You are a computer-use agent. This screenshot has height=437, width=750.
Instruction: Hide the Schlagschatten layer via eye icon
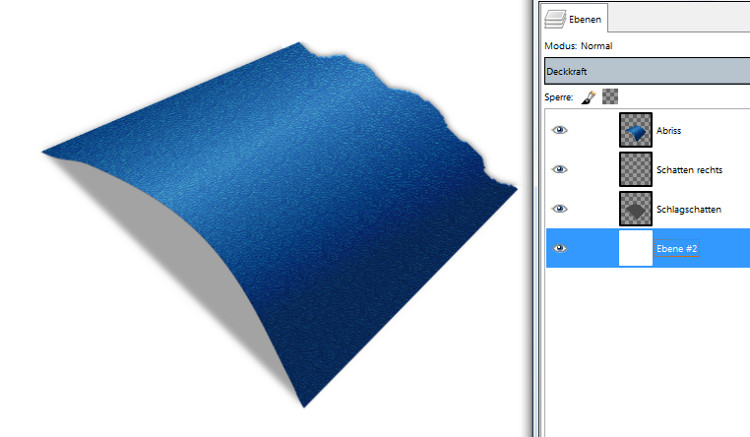pos(560,208)
